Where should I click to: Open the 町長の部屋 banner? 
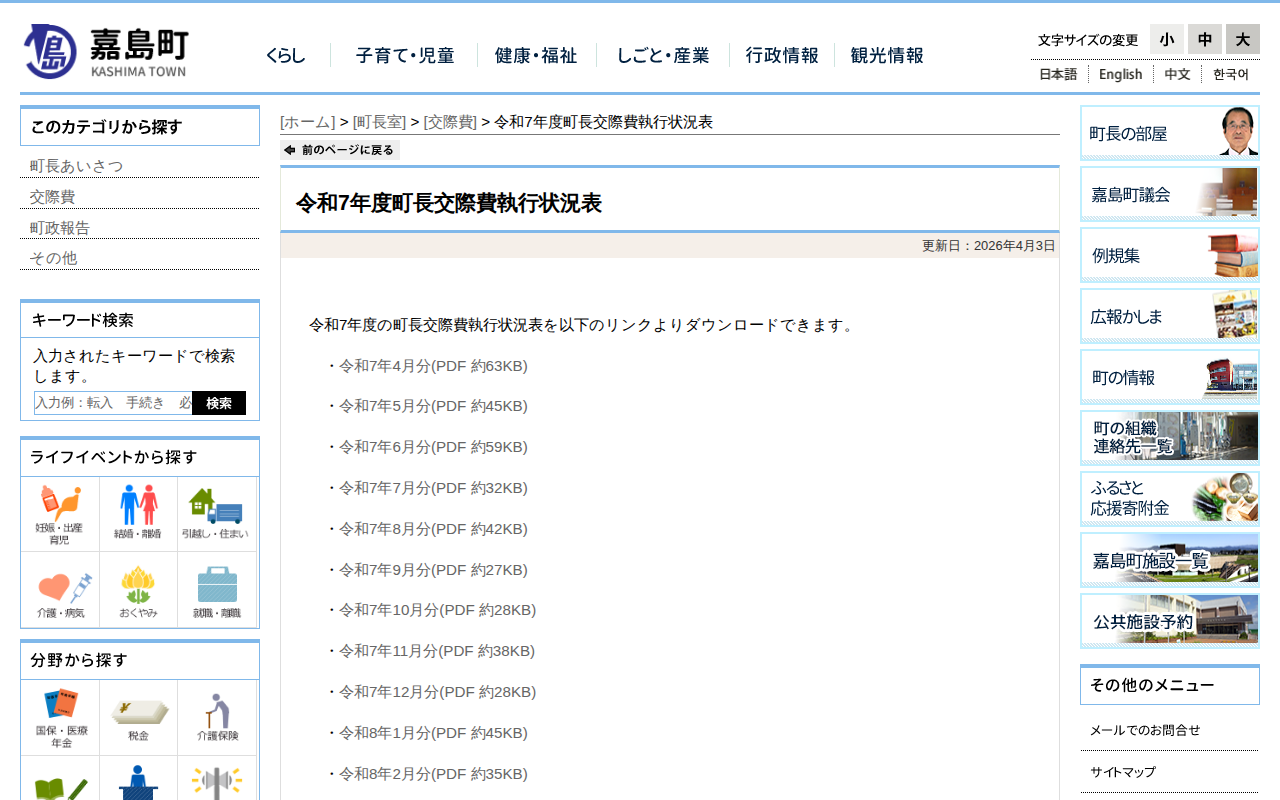click(1169, 133)
